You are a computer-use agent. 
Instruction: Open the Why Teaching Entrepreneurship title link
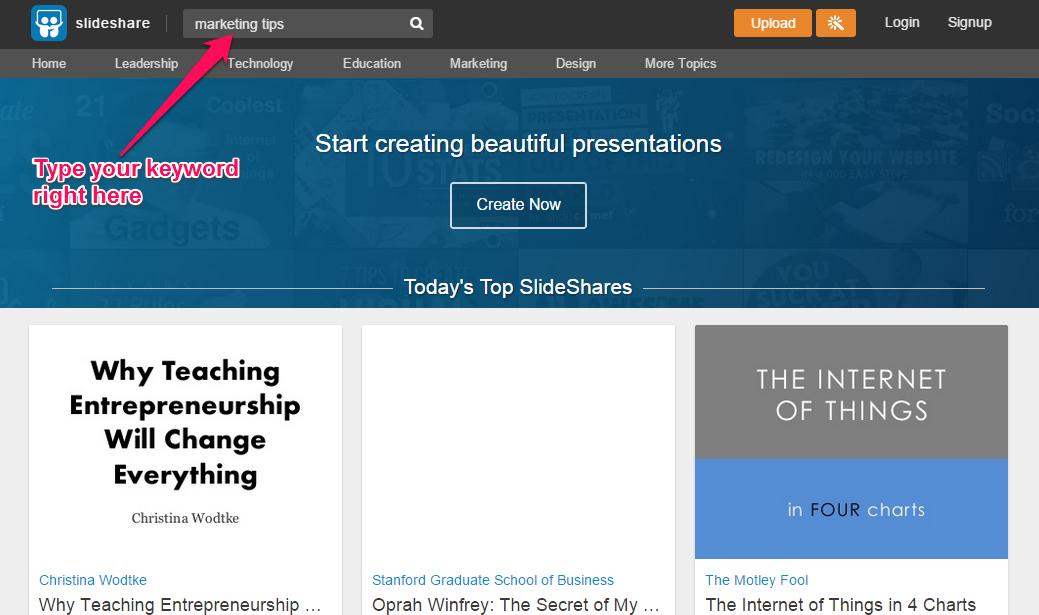[180, 604]
